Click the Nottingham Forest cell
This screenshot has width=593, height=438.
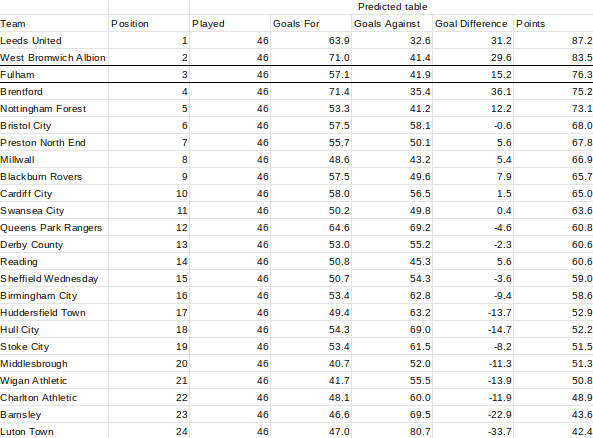[54, 109]
